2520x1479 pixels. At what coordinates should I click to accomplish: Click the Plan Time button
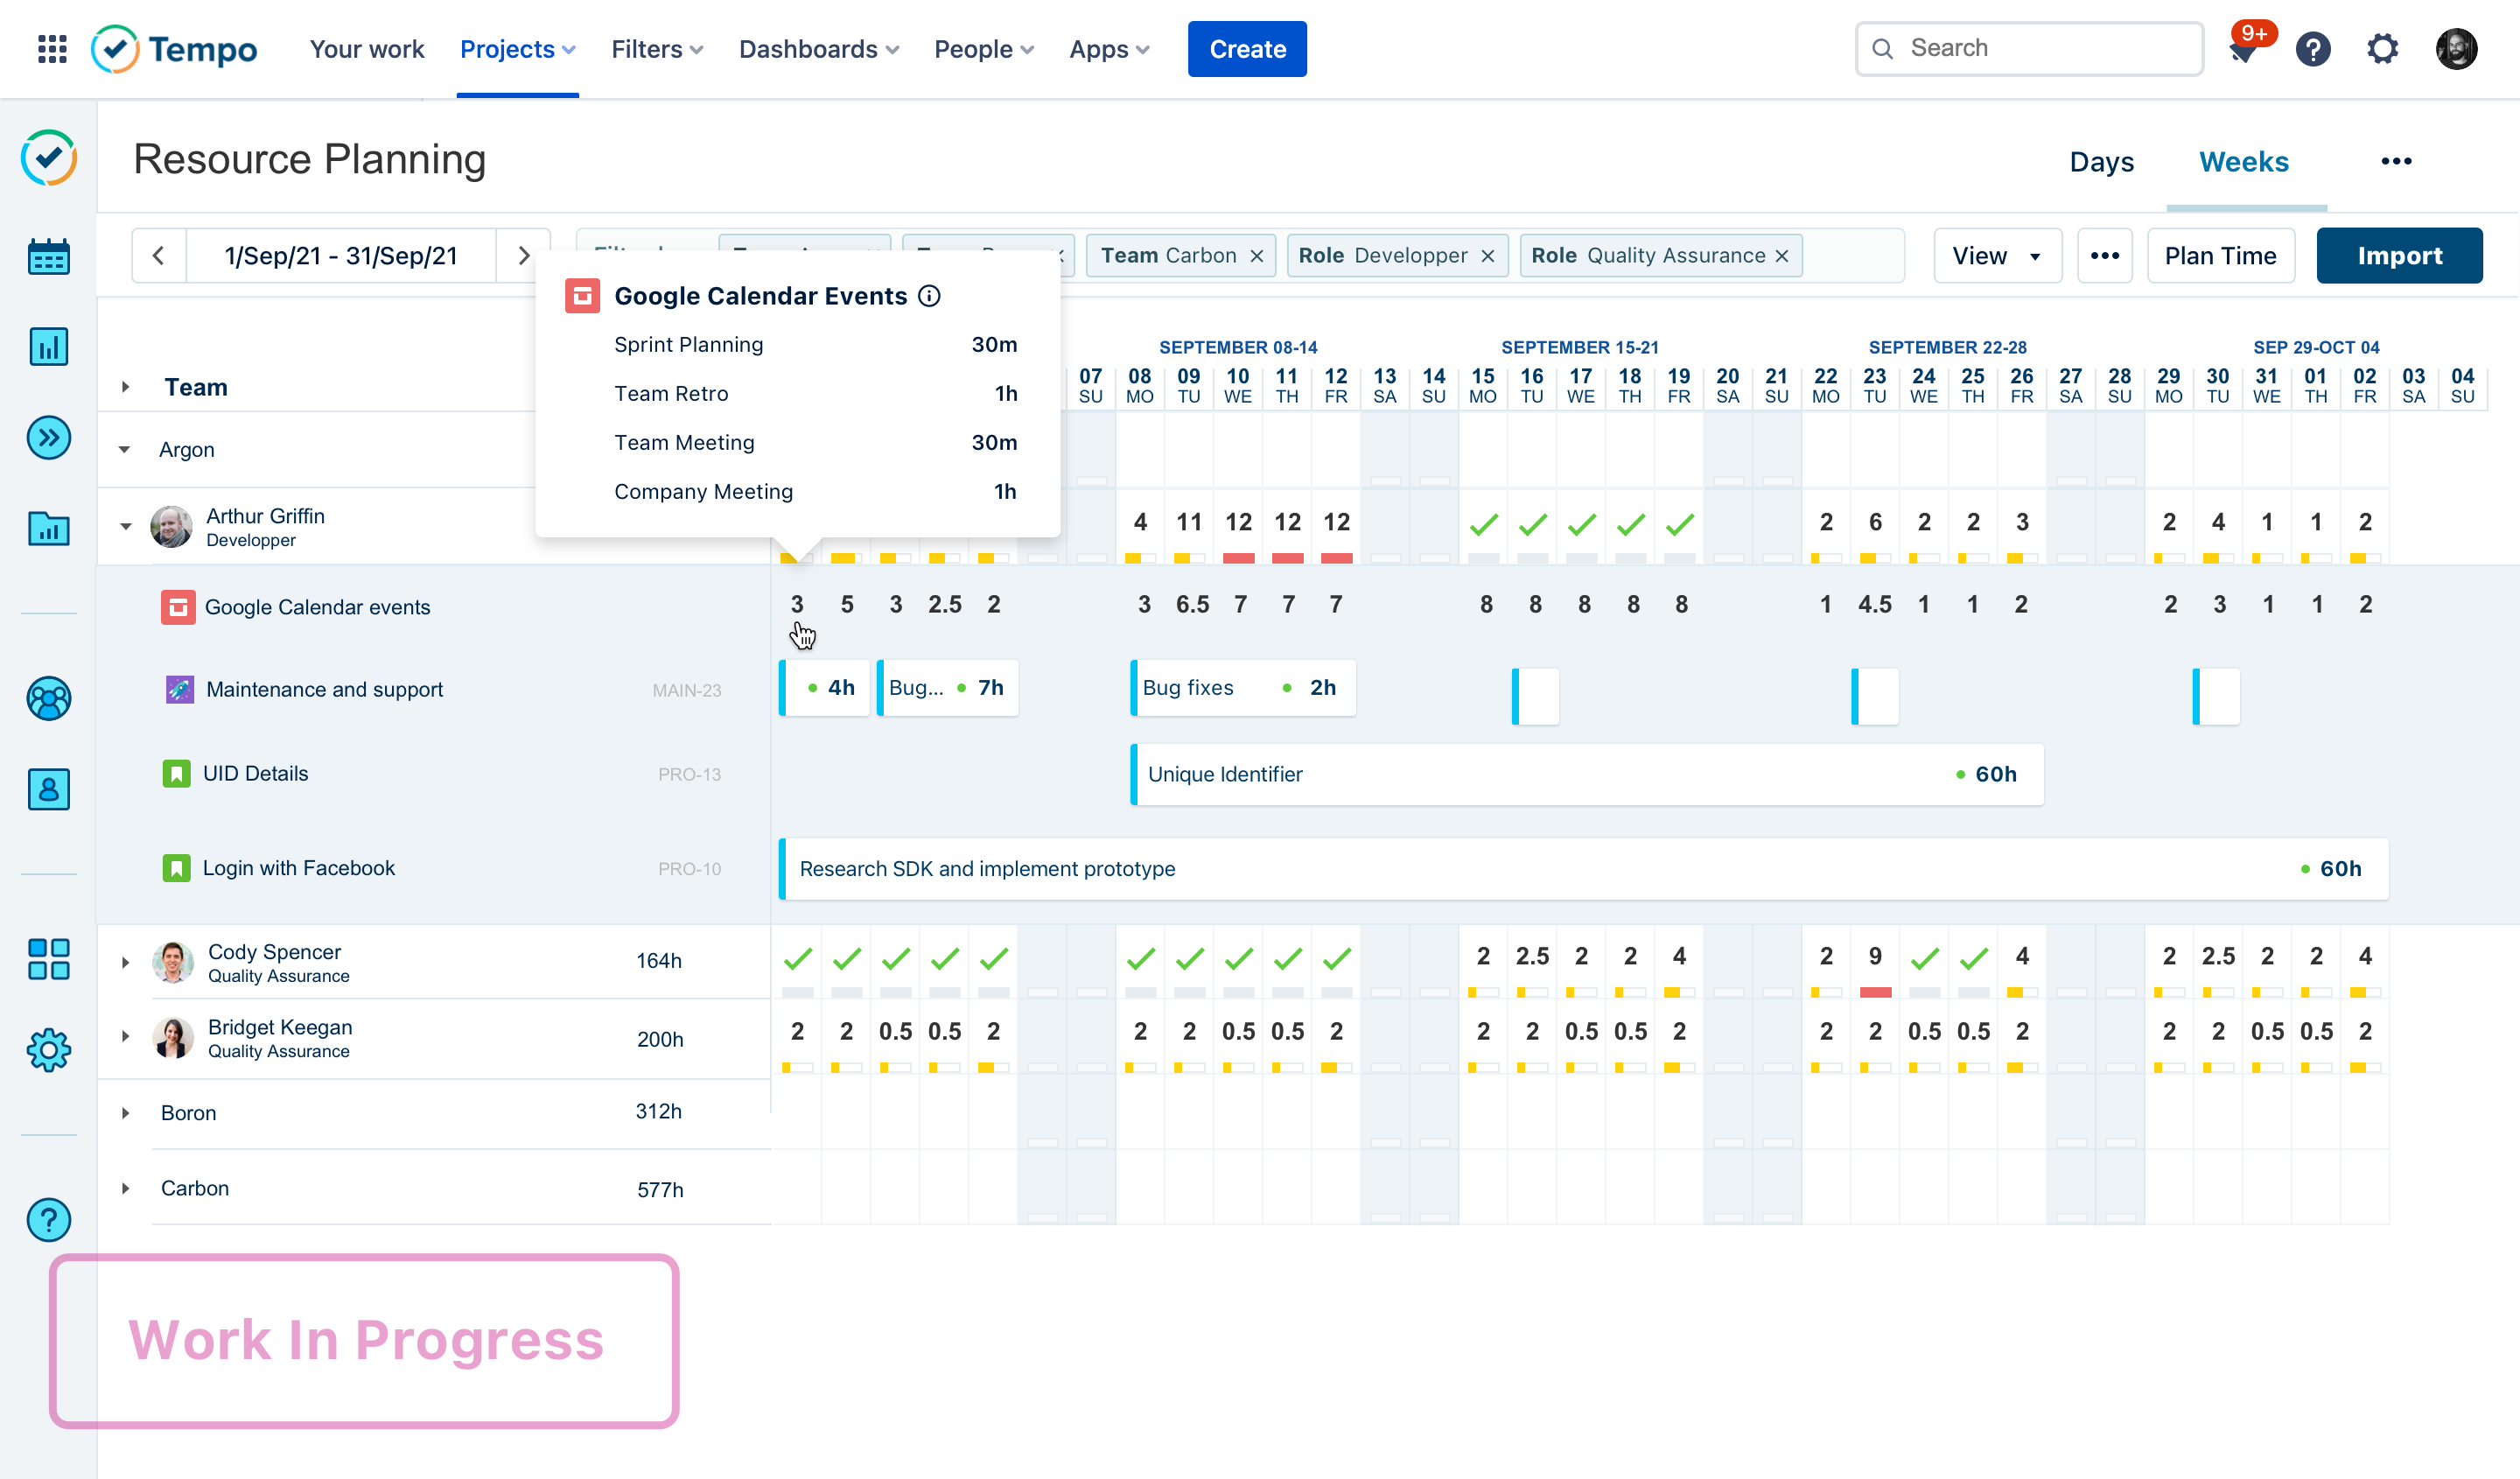[2220, 256]
